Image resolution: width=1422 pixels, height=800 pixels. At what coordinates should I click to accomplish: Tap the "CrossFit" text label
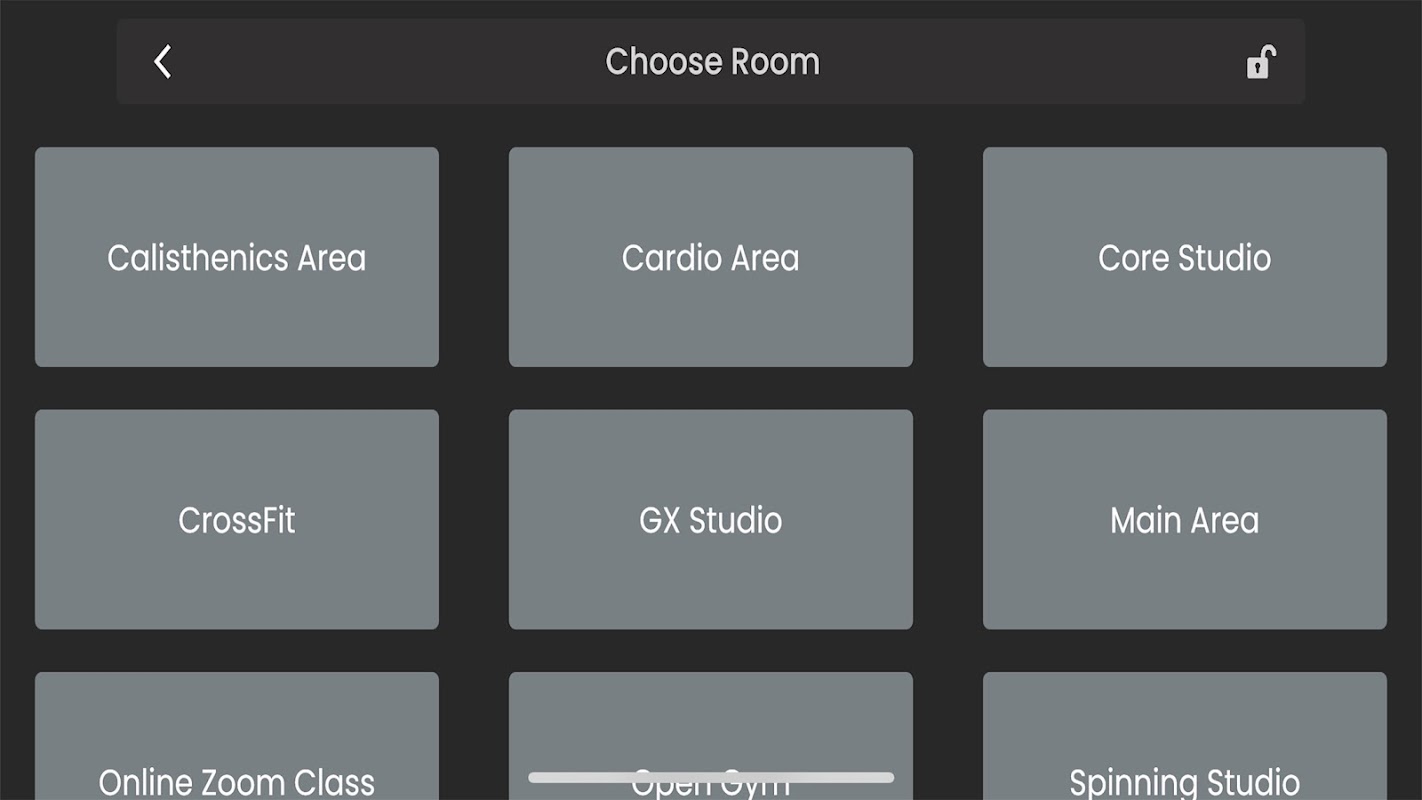(x=237, y=520)
